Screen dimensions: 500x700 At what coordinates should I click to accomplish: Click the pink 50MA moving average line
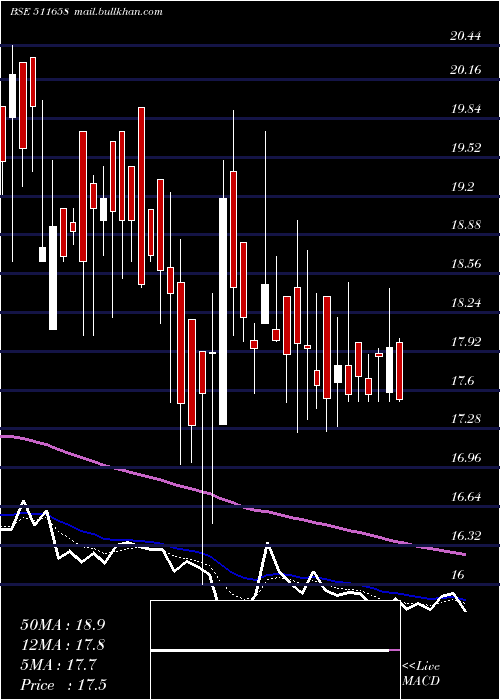[x=232, y=503]
